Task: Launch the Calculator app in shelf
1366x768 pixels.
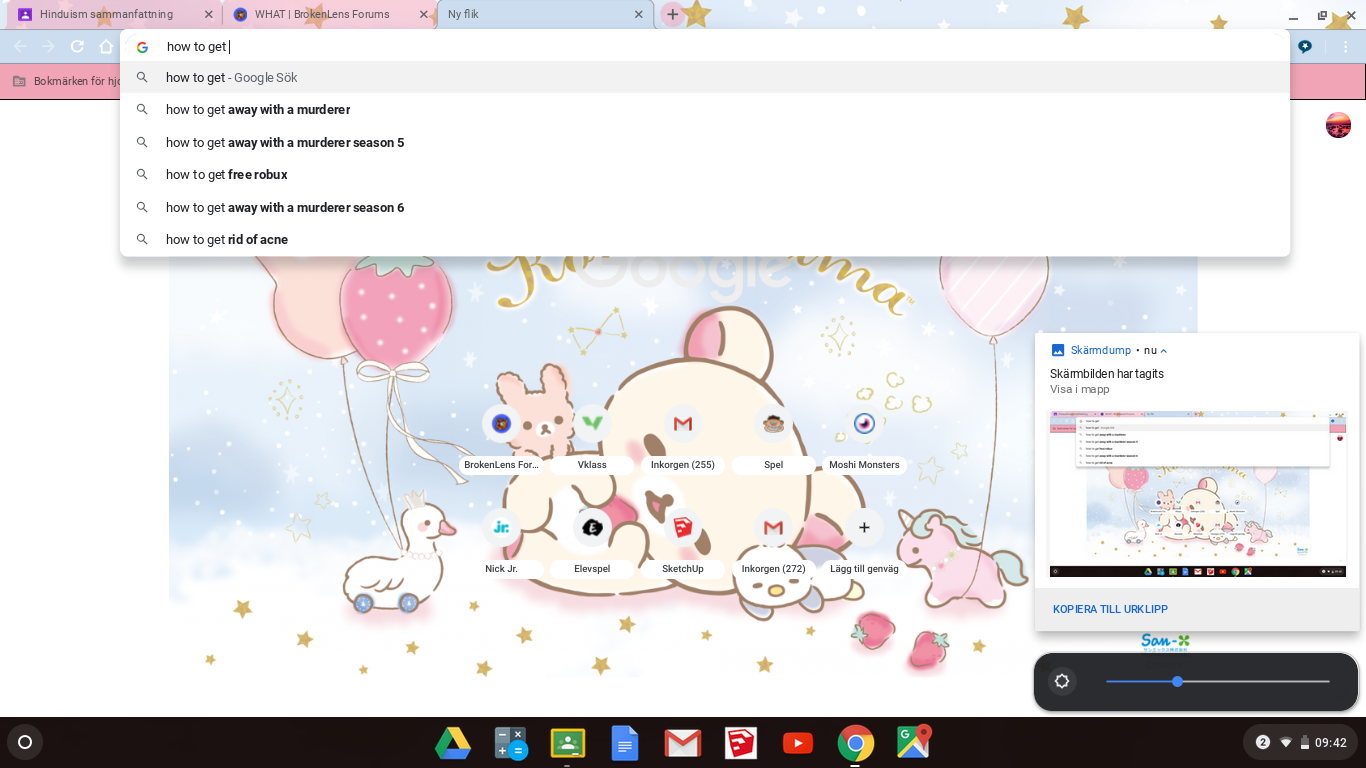Action: point(511,743)
